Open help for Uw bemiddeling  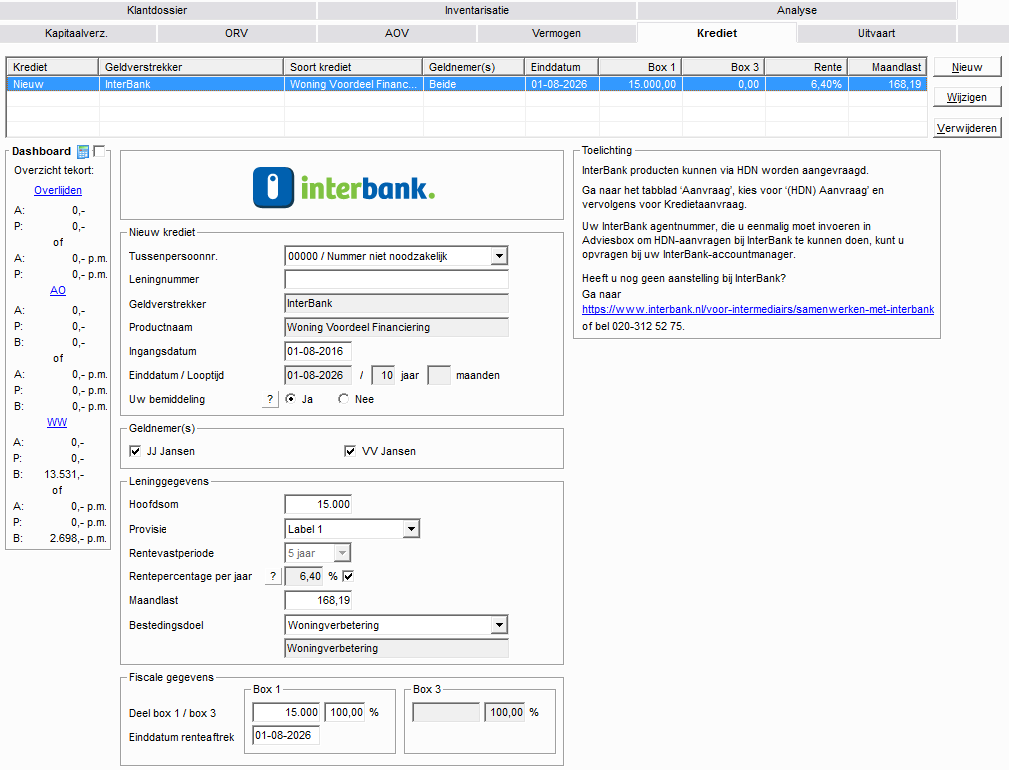coord(270,399)
